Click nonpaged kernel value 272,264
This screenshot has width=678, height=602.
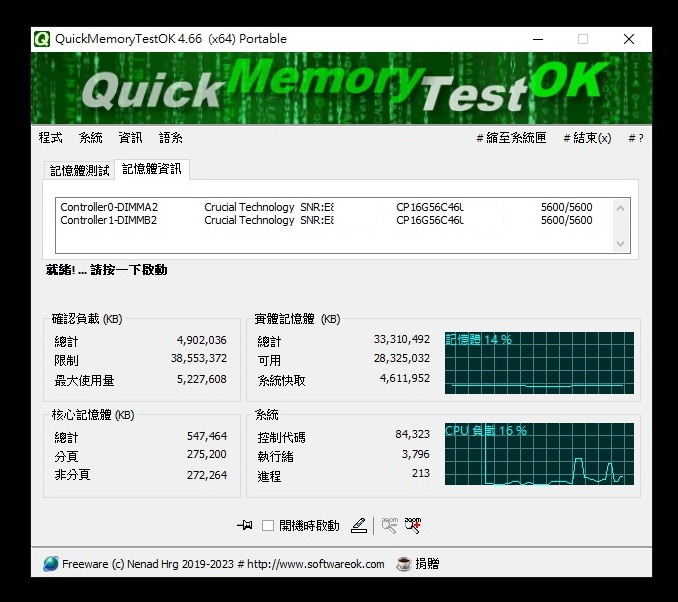(207, 475)
